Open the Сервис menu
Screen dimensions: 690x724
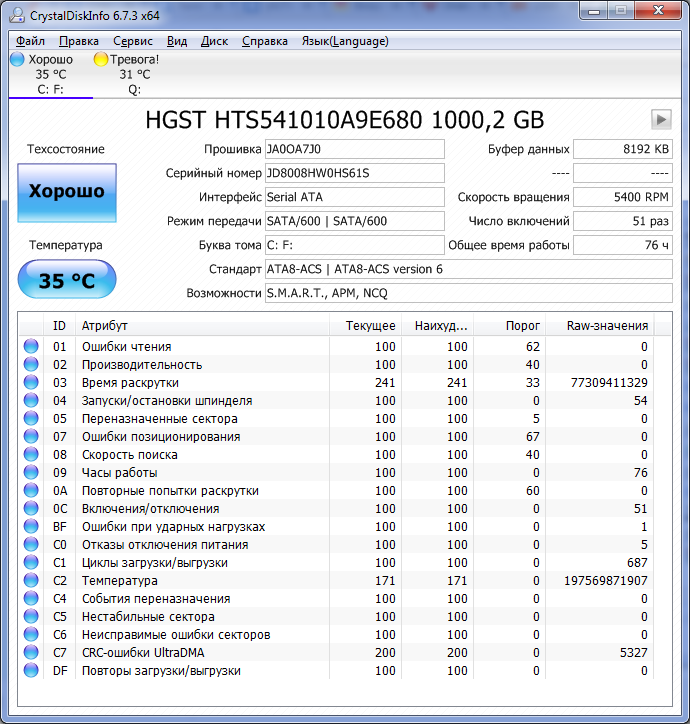click(133, 41)
